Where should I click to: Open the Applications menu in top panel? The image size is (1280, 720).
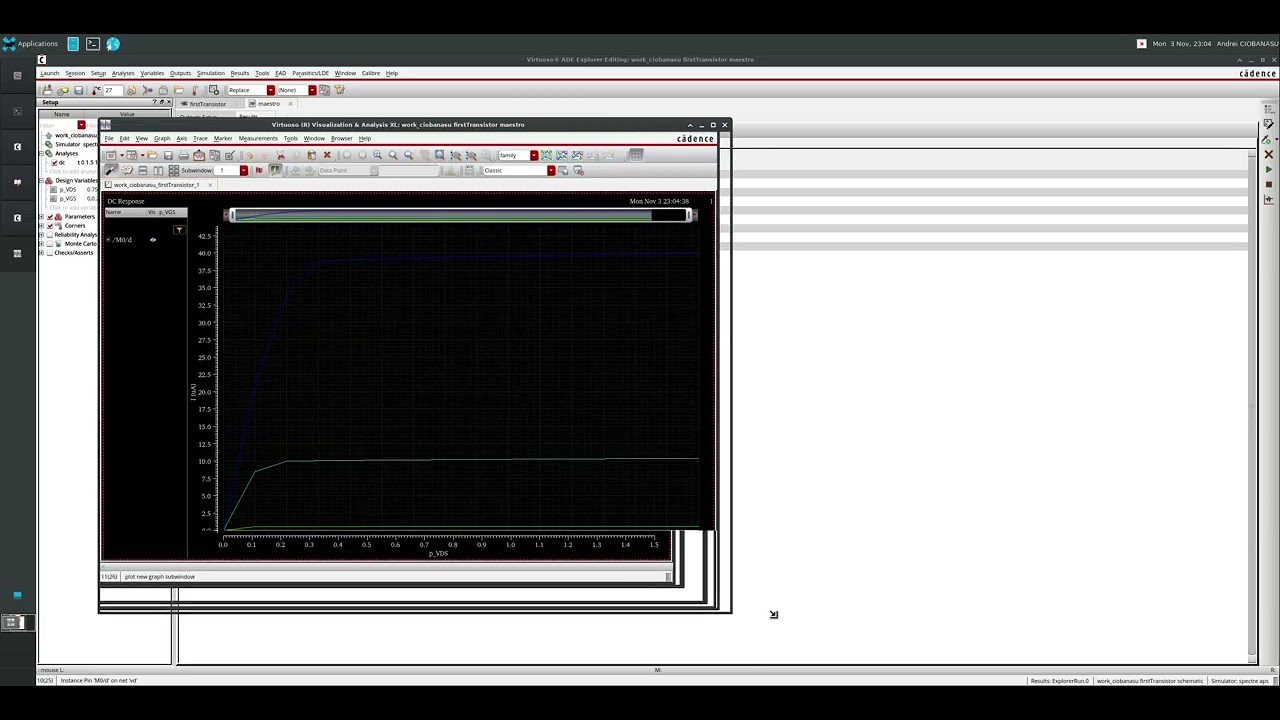tap(30, 44)
